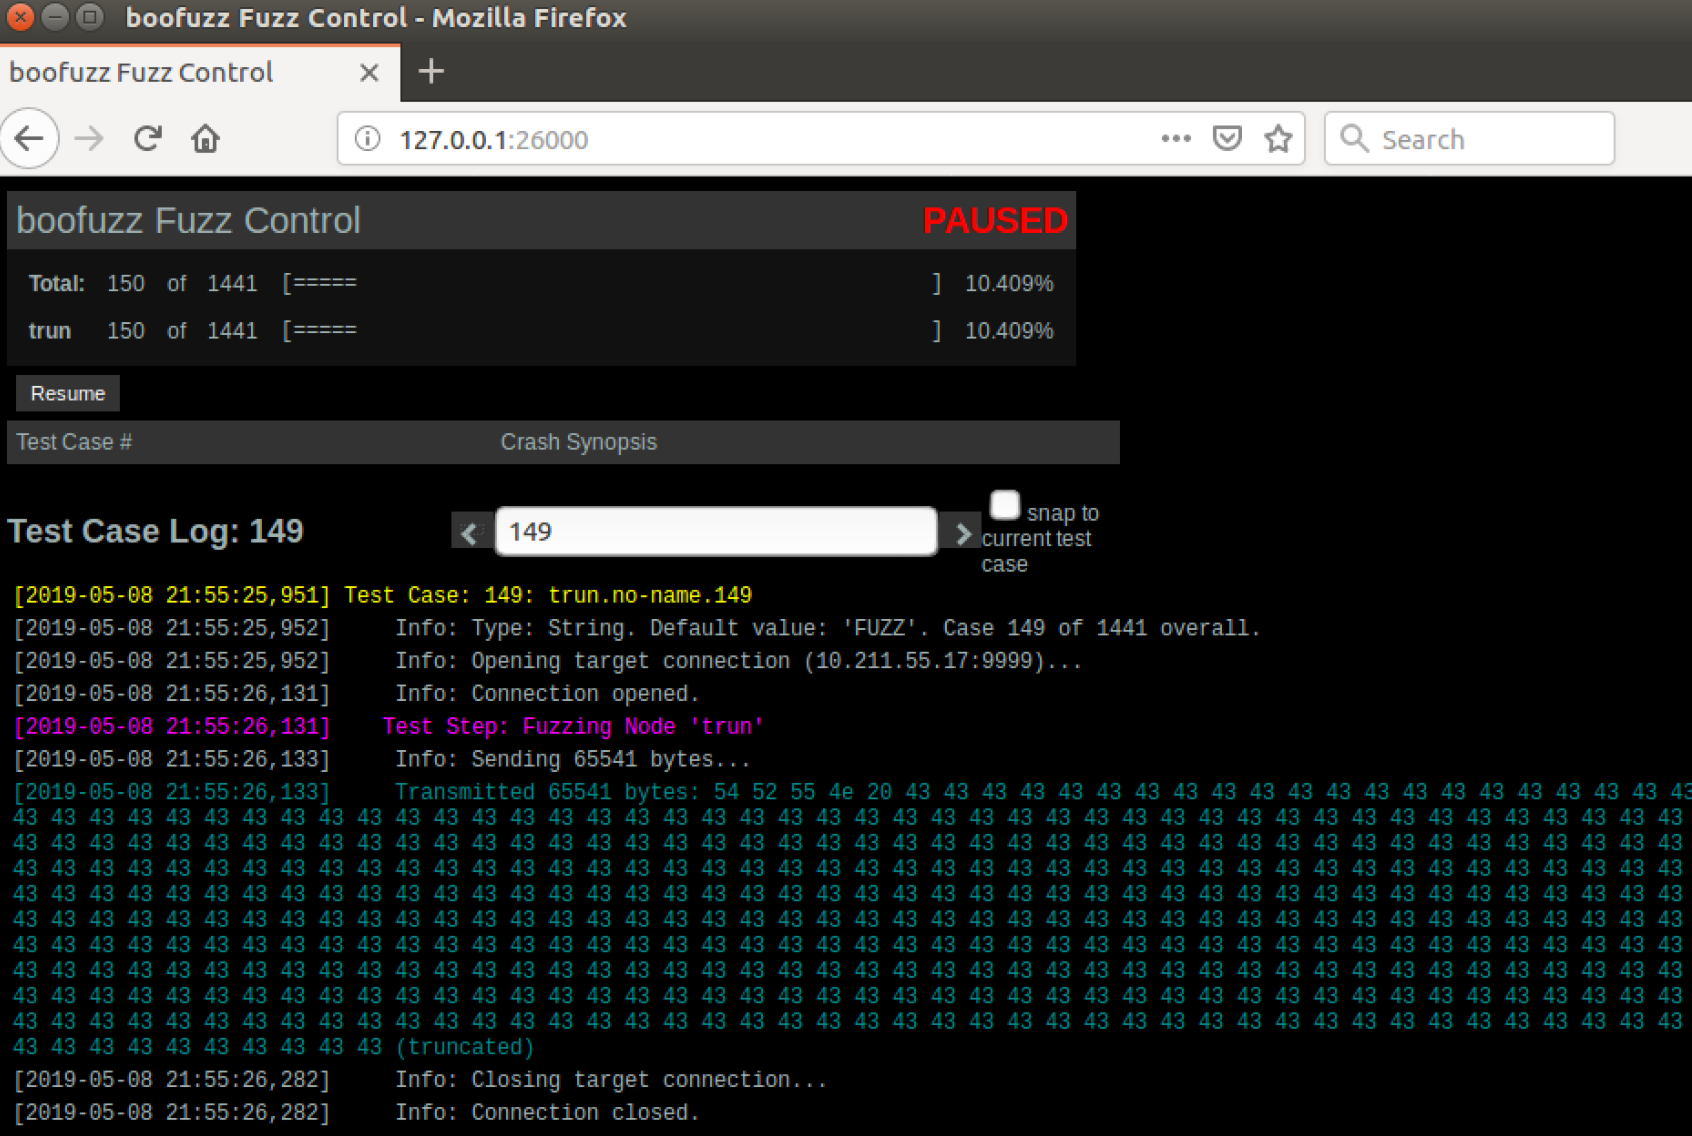Image resolution: width=1692 pixels, height=1136 pixels.
Task: Click the trun progress bar
Action: (x=611, y=331)
